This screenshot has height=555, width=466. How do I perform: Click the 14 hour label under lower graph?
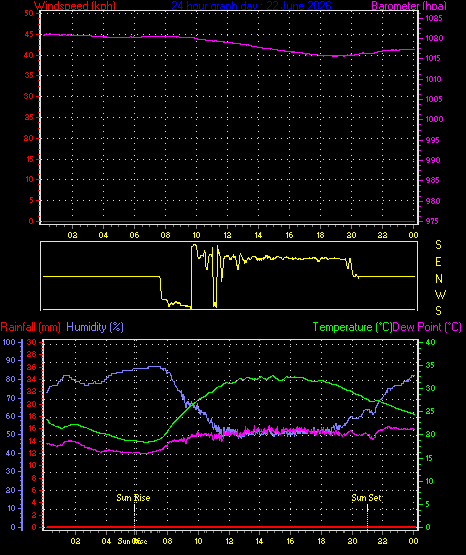tap(259, 541)
